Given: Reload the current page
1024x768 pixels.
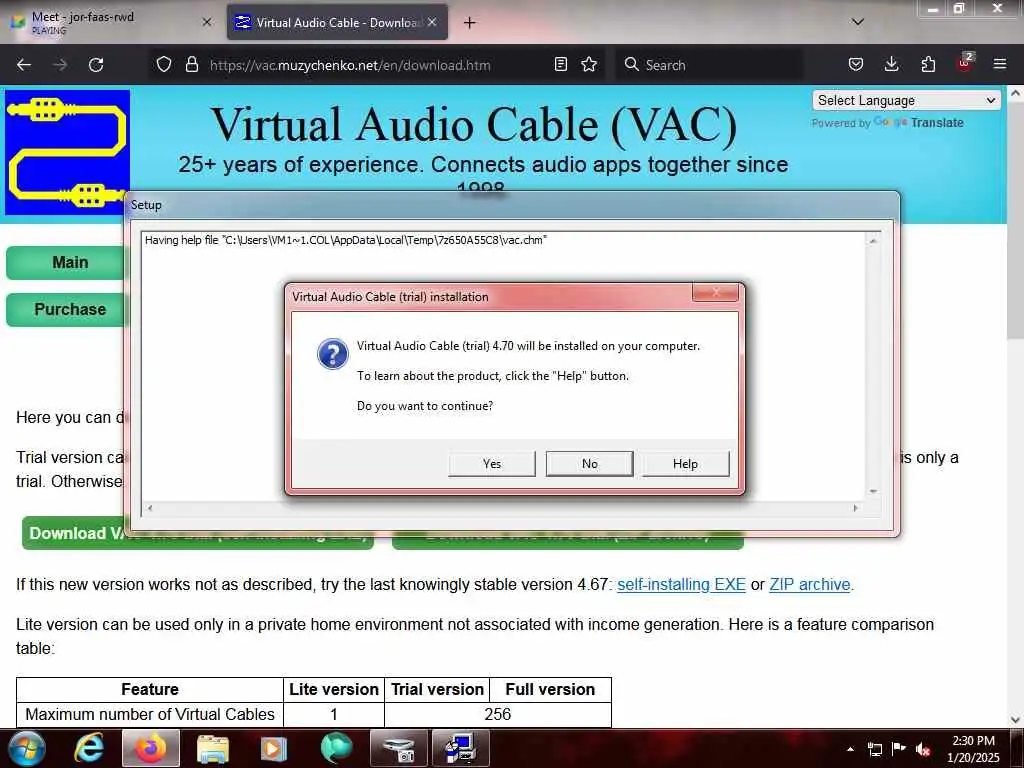Looking at the screenshot, I should click(x=96, y=65).
